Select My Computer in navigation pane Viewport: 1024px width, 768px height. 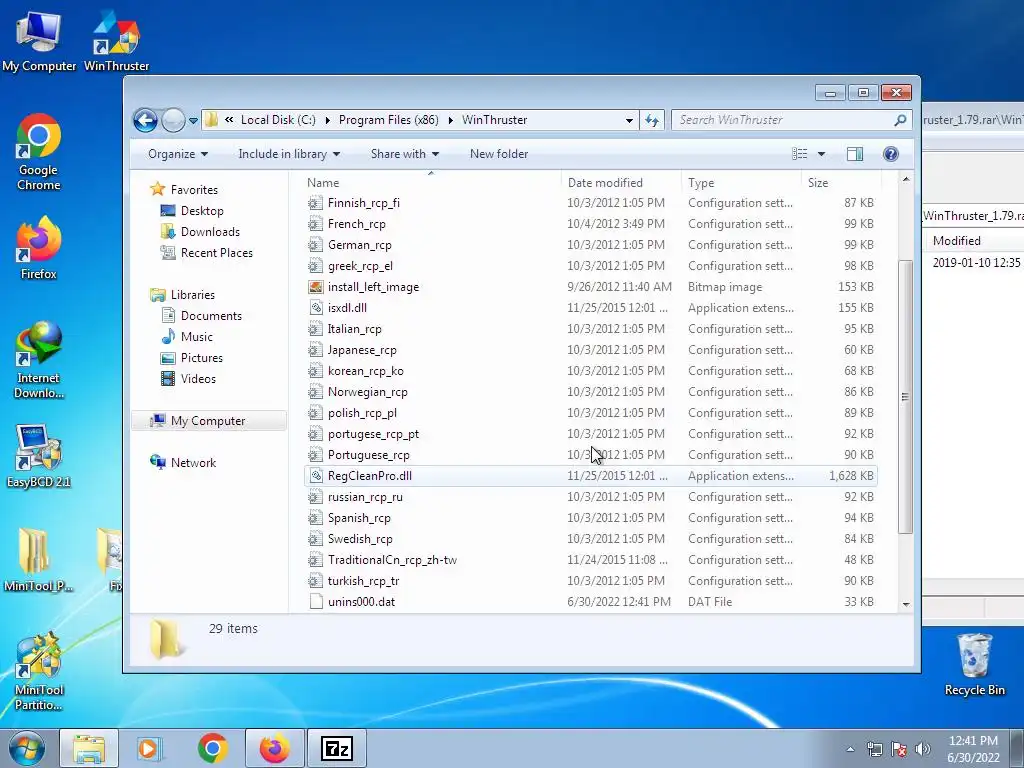[209, 421]
